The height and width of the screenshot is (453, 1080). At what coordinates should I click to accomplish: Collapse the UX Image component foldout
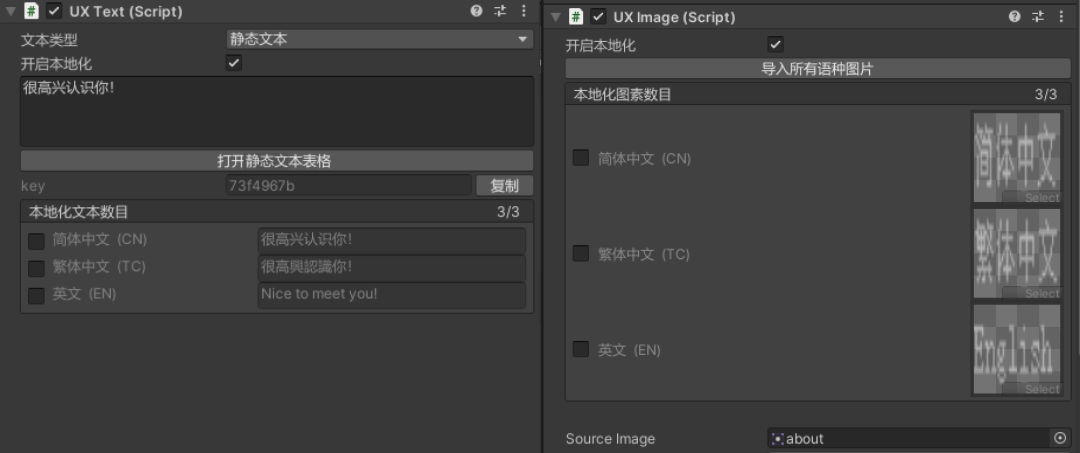pyautogui.click(x=555, y=17)
